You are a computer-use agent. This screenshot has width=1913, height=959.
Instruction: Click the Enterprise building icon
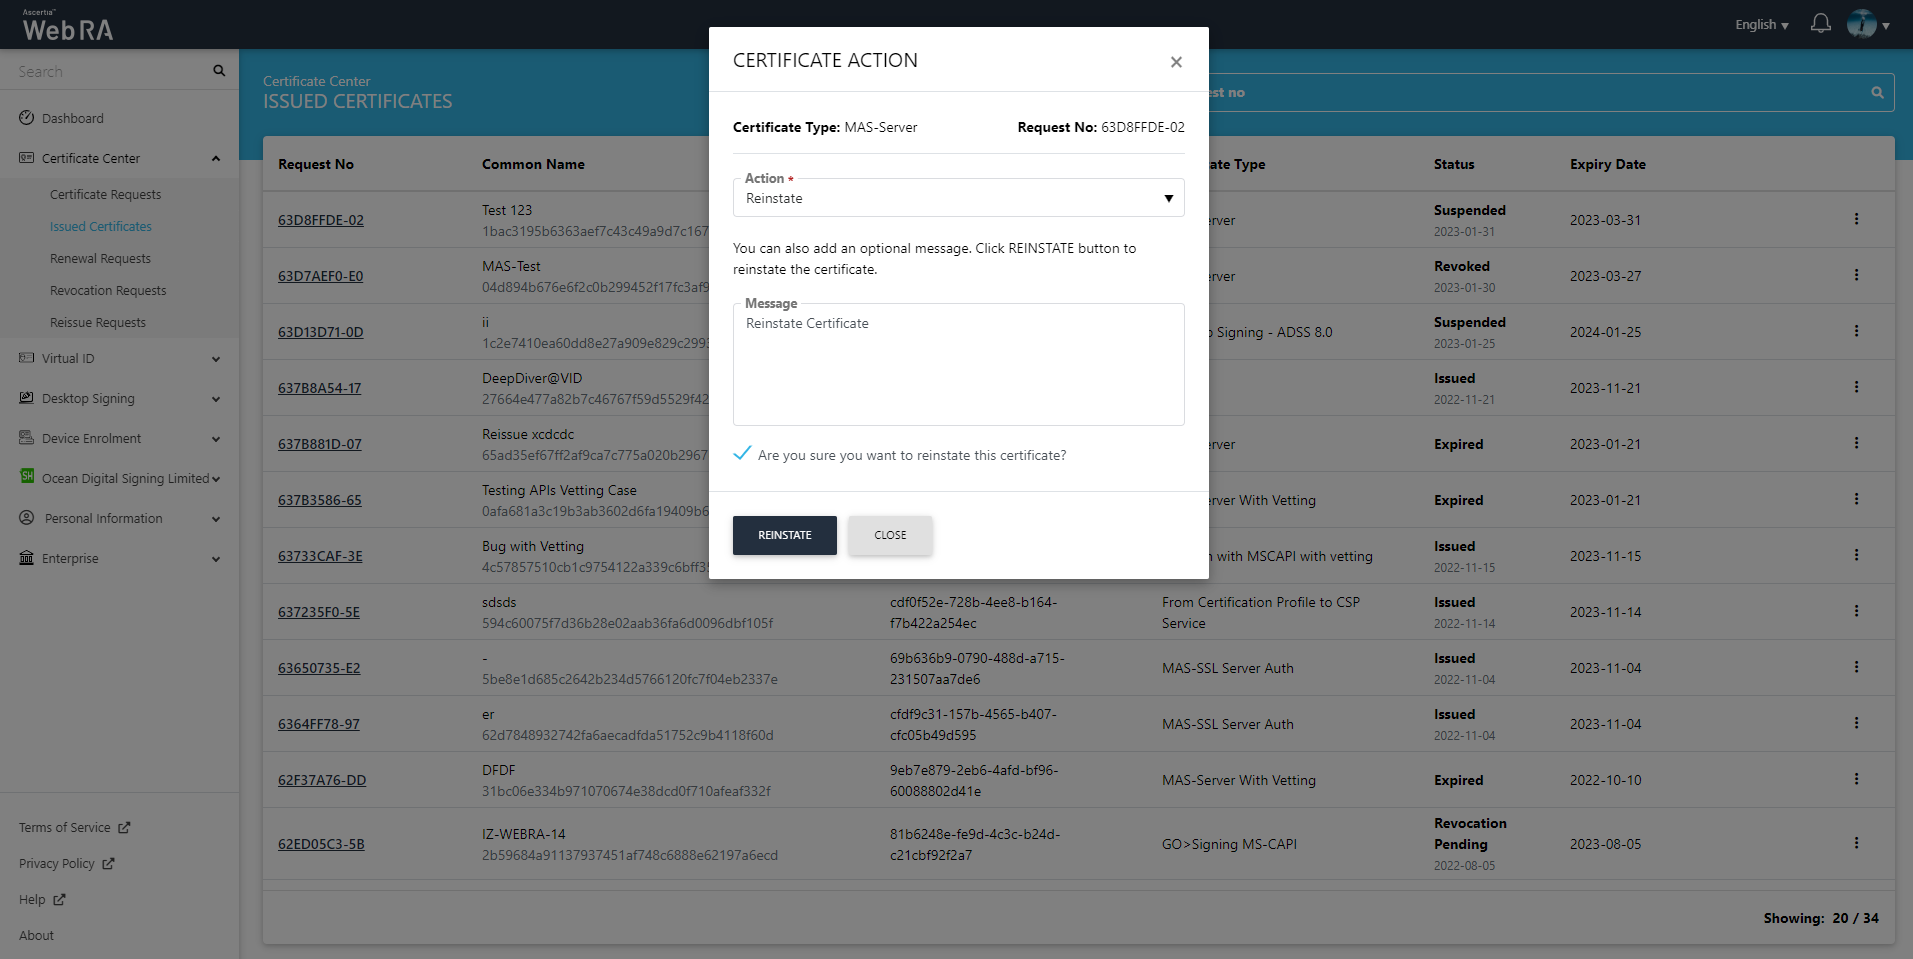click(27, 558)
